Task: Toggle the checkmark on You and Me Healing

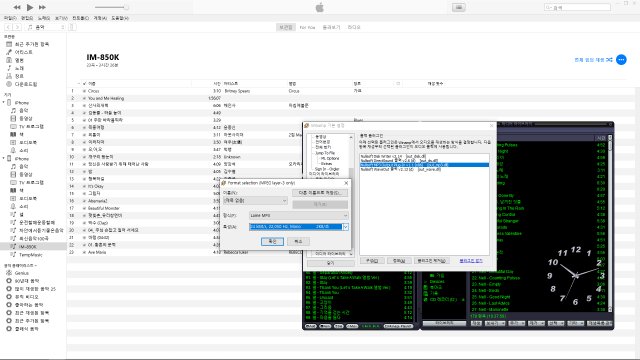Action: [x=84, y=98]
